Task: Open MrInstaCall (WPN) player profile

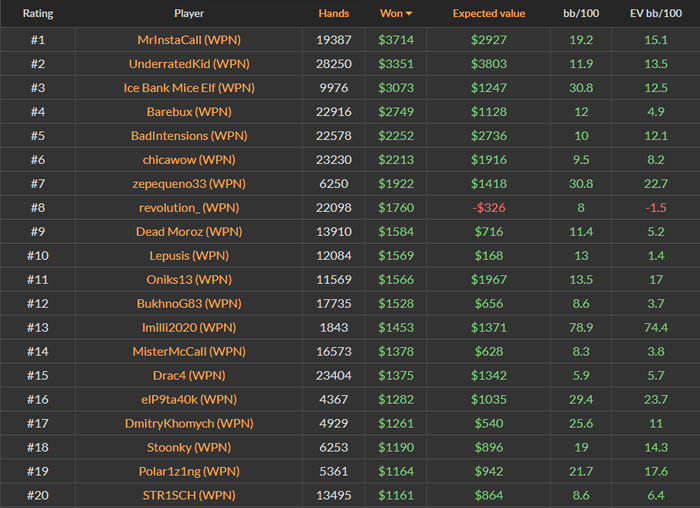Action: coord(188,40)
